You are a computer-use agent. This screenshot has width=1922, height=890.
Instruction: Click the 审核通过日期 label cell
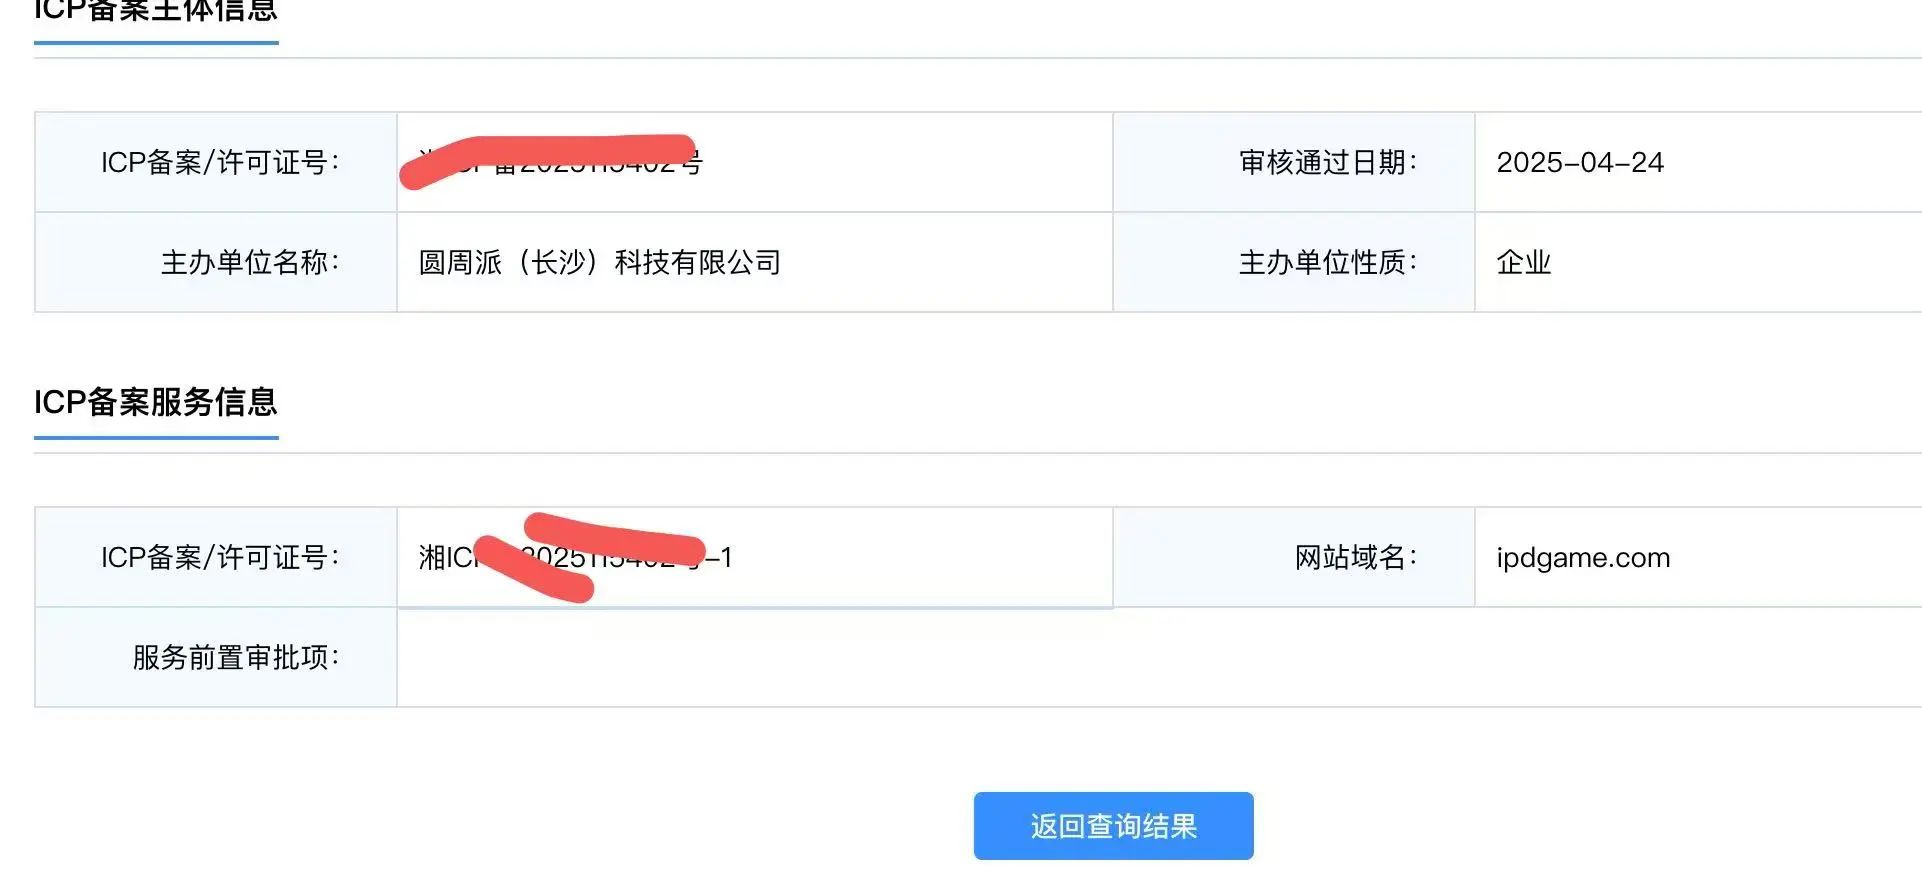[1294, 162]
